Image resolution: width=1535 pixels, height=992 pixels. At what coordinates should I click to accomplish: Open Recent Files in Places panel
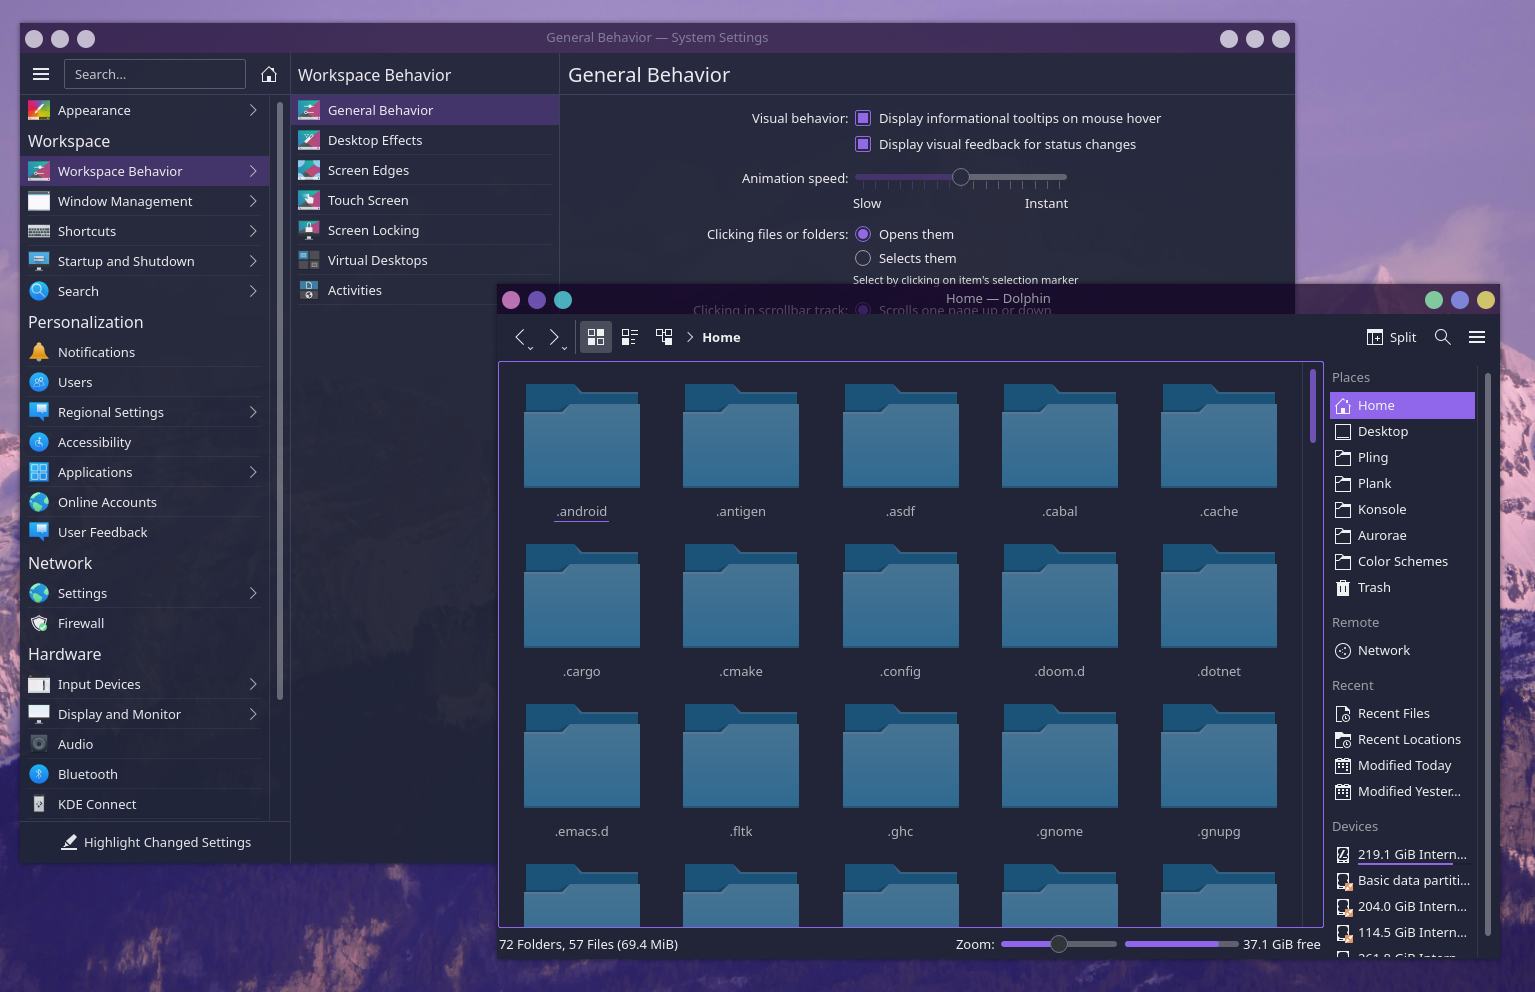tap(1402, 713)
